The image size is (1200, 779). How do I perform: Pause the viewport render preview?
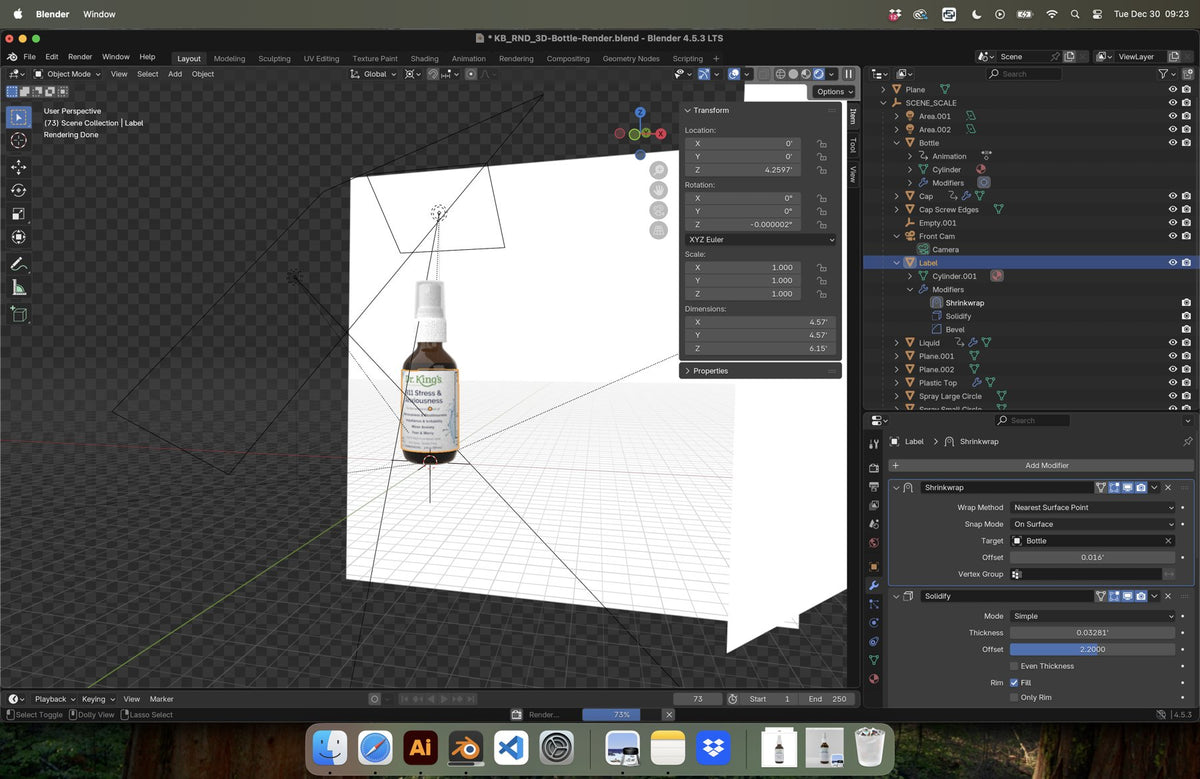[x=848, y=74]
